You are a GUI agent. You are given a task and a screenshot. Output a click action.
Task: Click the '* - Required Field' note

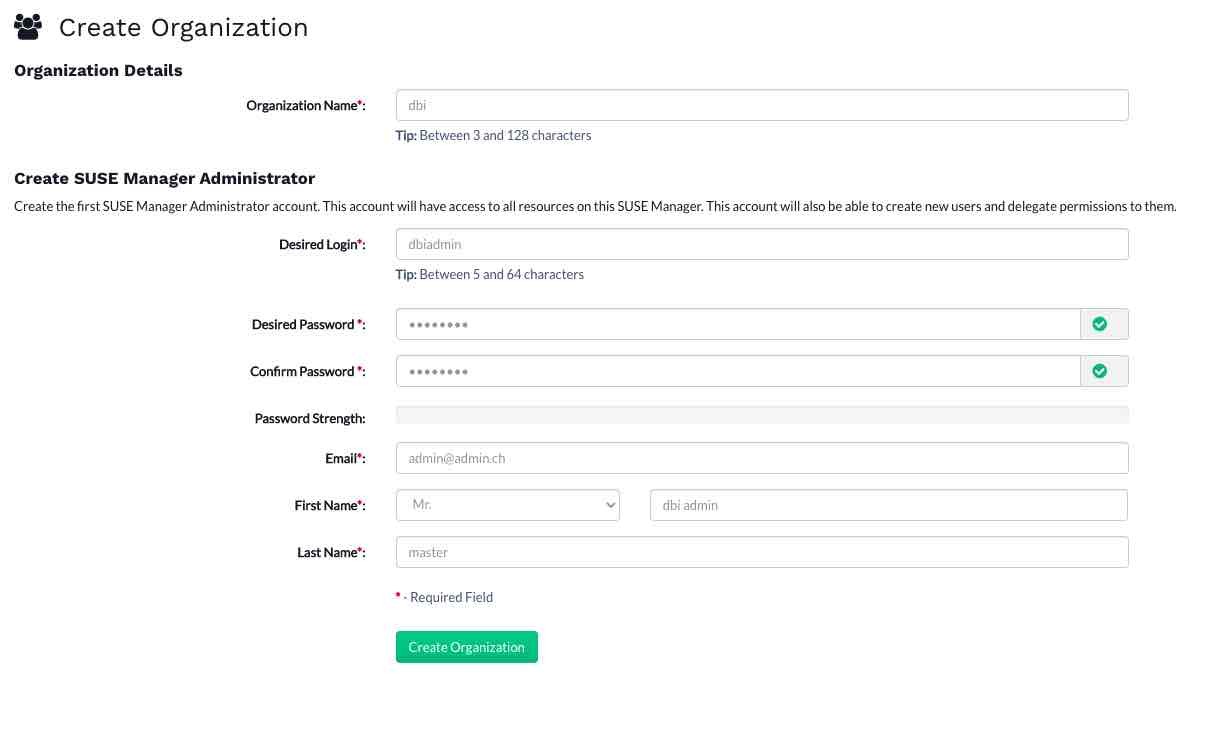click(x=445, y=597)
